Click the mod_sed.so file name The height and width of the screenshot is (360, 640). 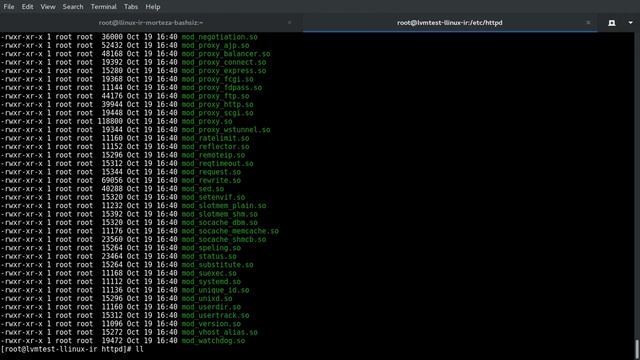[x=203, y=189]
